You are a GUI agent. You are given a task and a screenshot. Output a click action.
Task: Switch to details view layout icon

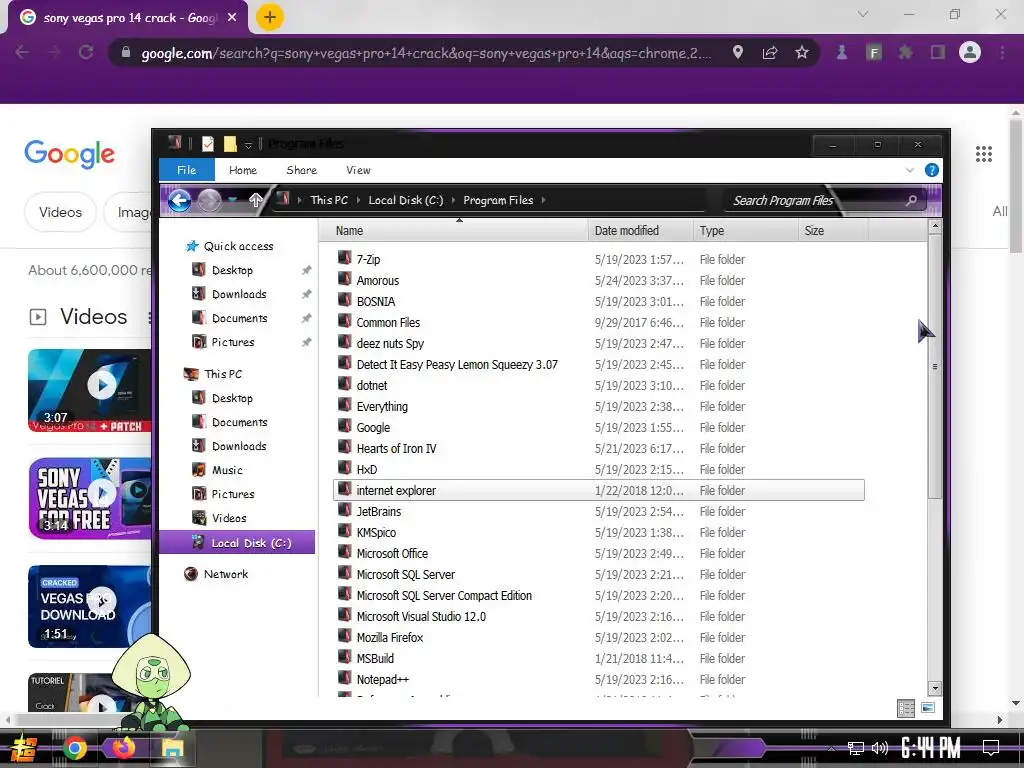click(906, 708)
